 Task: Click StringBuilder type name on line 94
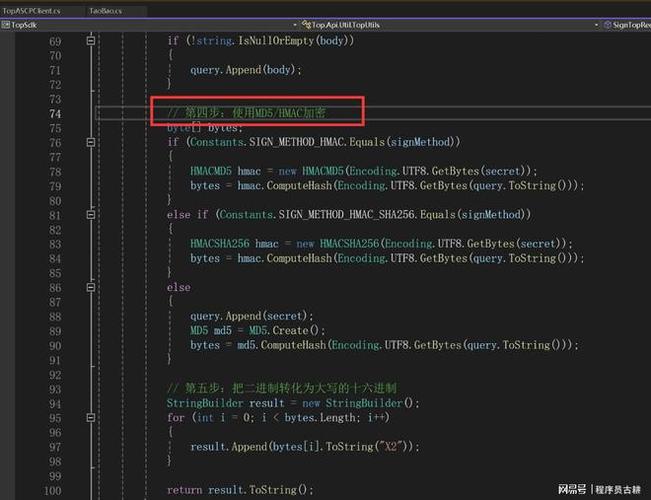[203, 403]
